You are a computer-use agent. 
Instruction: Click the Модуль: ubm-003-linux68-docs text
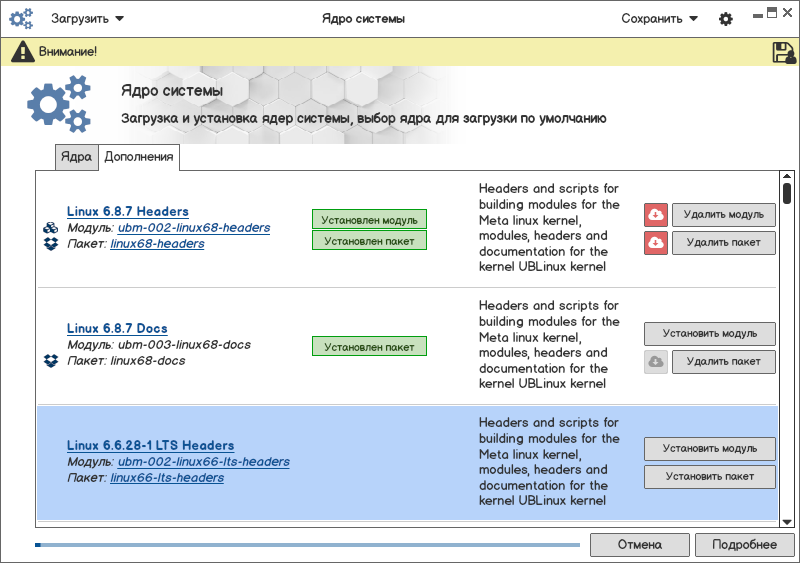[159, 345]
